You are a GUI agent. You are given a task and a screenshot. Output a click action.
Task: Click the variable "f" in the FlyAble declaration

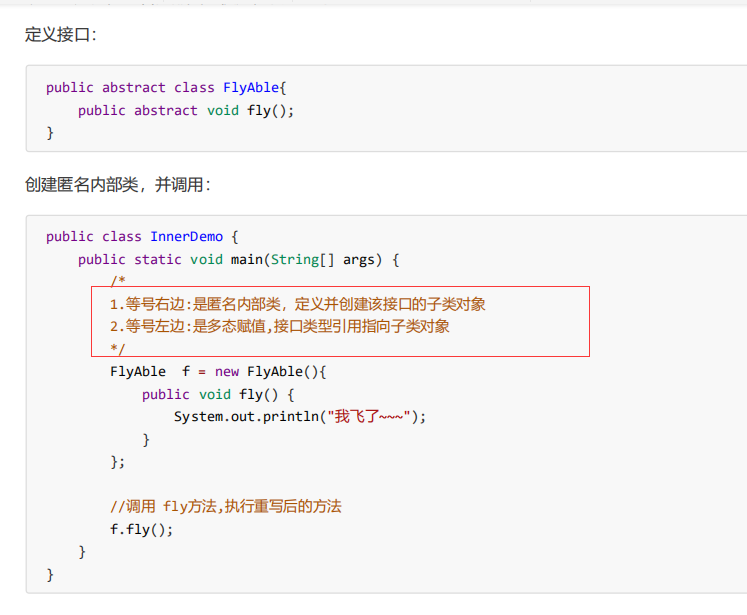(x=186, y=372)
